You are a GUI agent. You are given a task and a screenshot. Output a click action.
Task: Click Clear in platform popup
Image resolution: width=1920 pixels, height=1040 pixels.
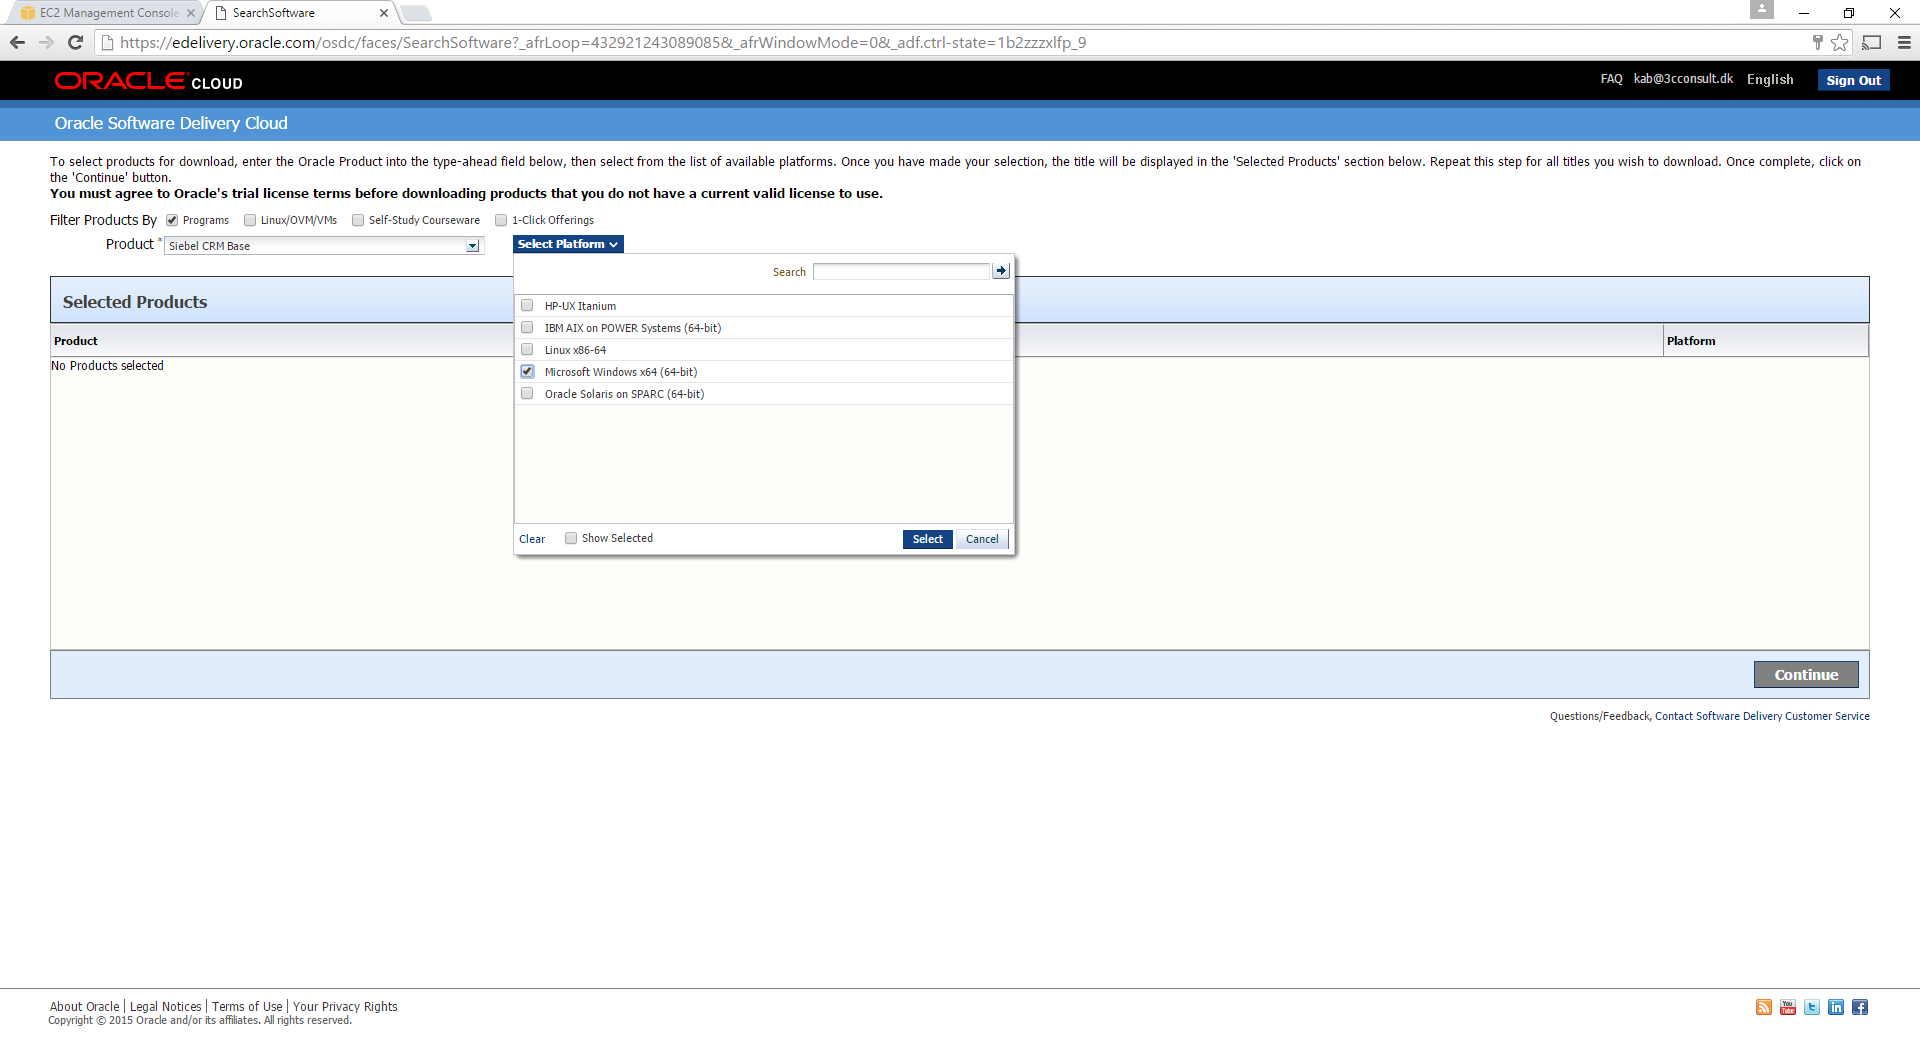pyautogui.click(x=532, y=539)
